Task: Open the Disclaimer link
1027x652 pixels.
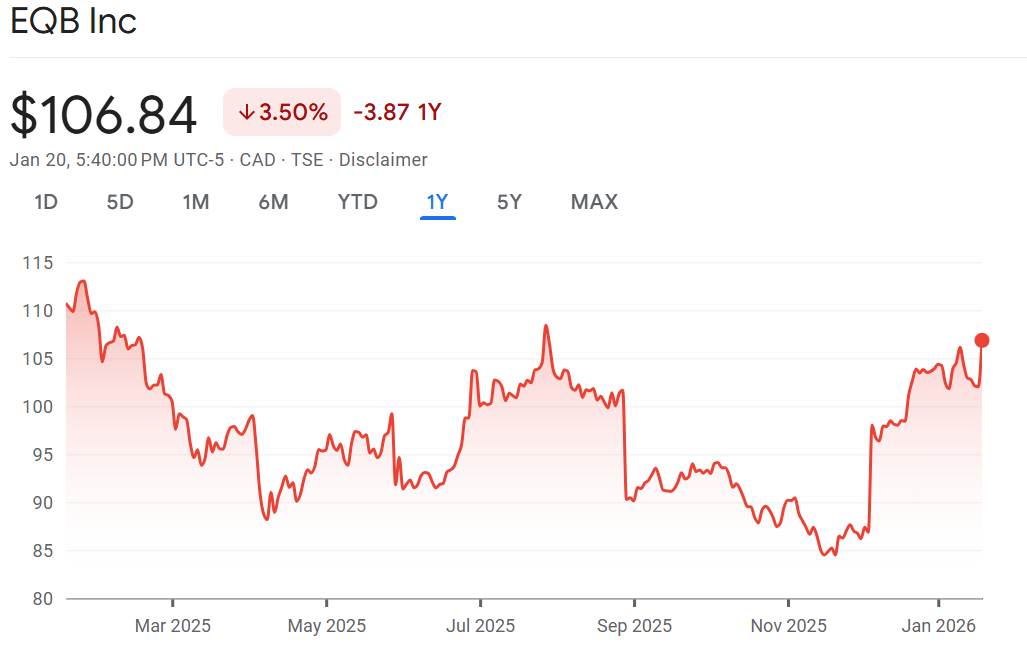Action: coord(383,160)
